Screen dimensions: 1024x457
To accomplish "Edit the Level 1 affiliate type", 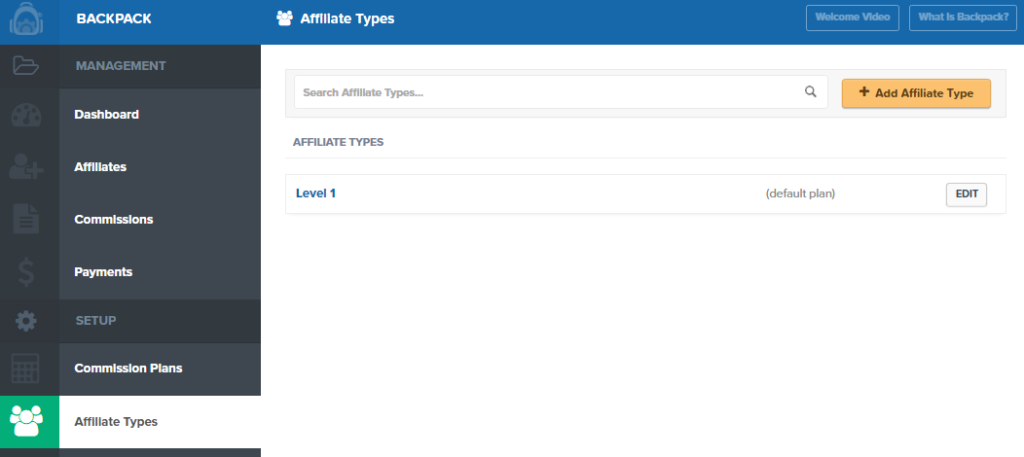I will [x=966, y=195].
